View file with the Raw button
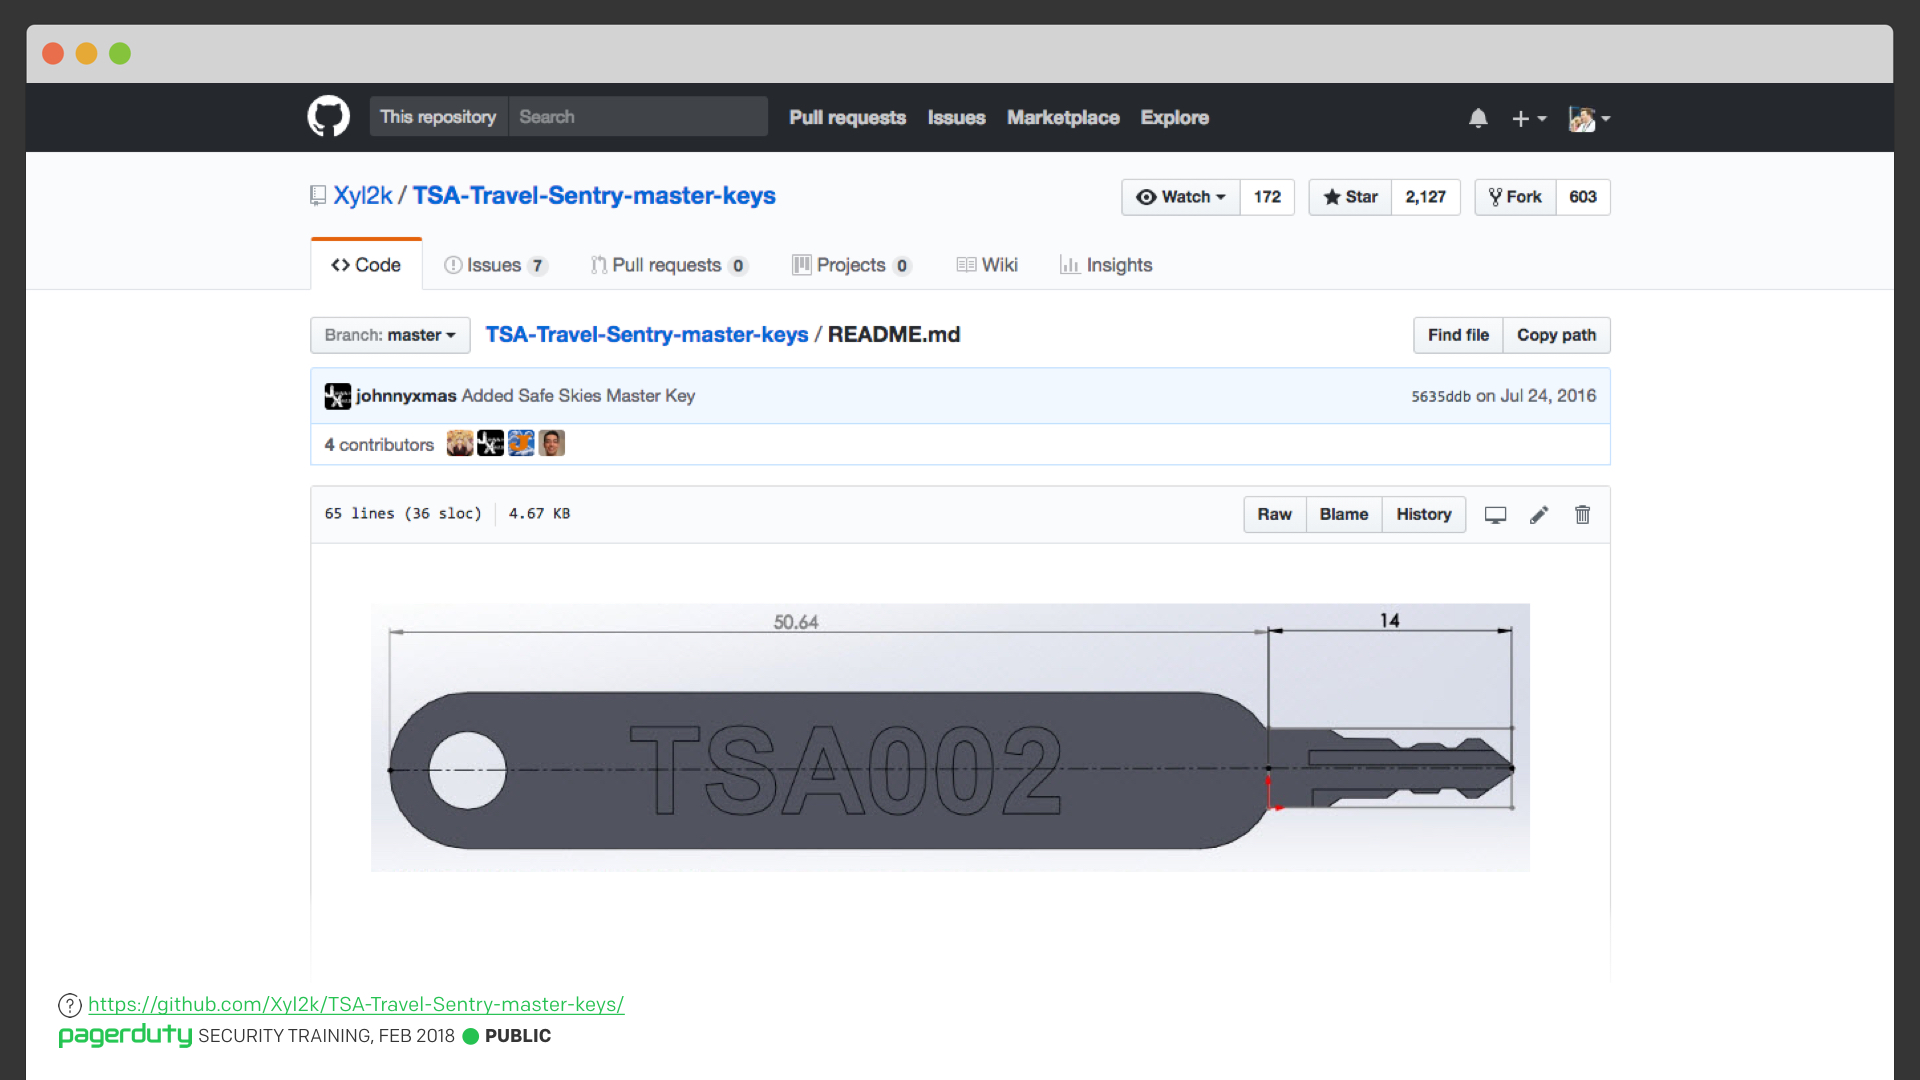 tap(1274, 514)
